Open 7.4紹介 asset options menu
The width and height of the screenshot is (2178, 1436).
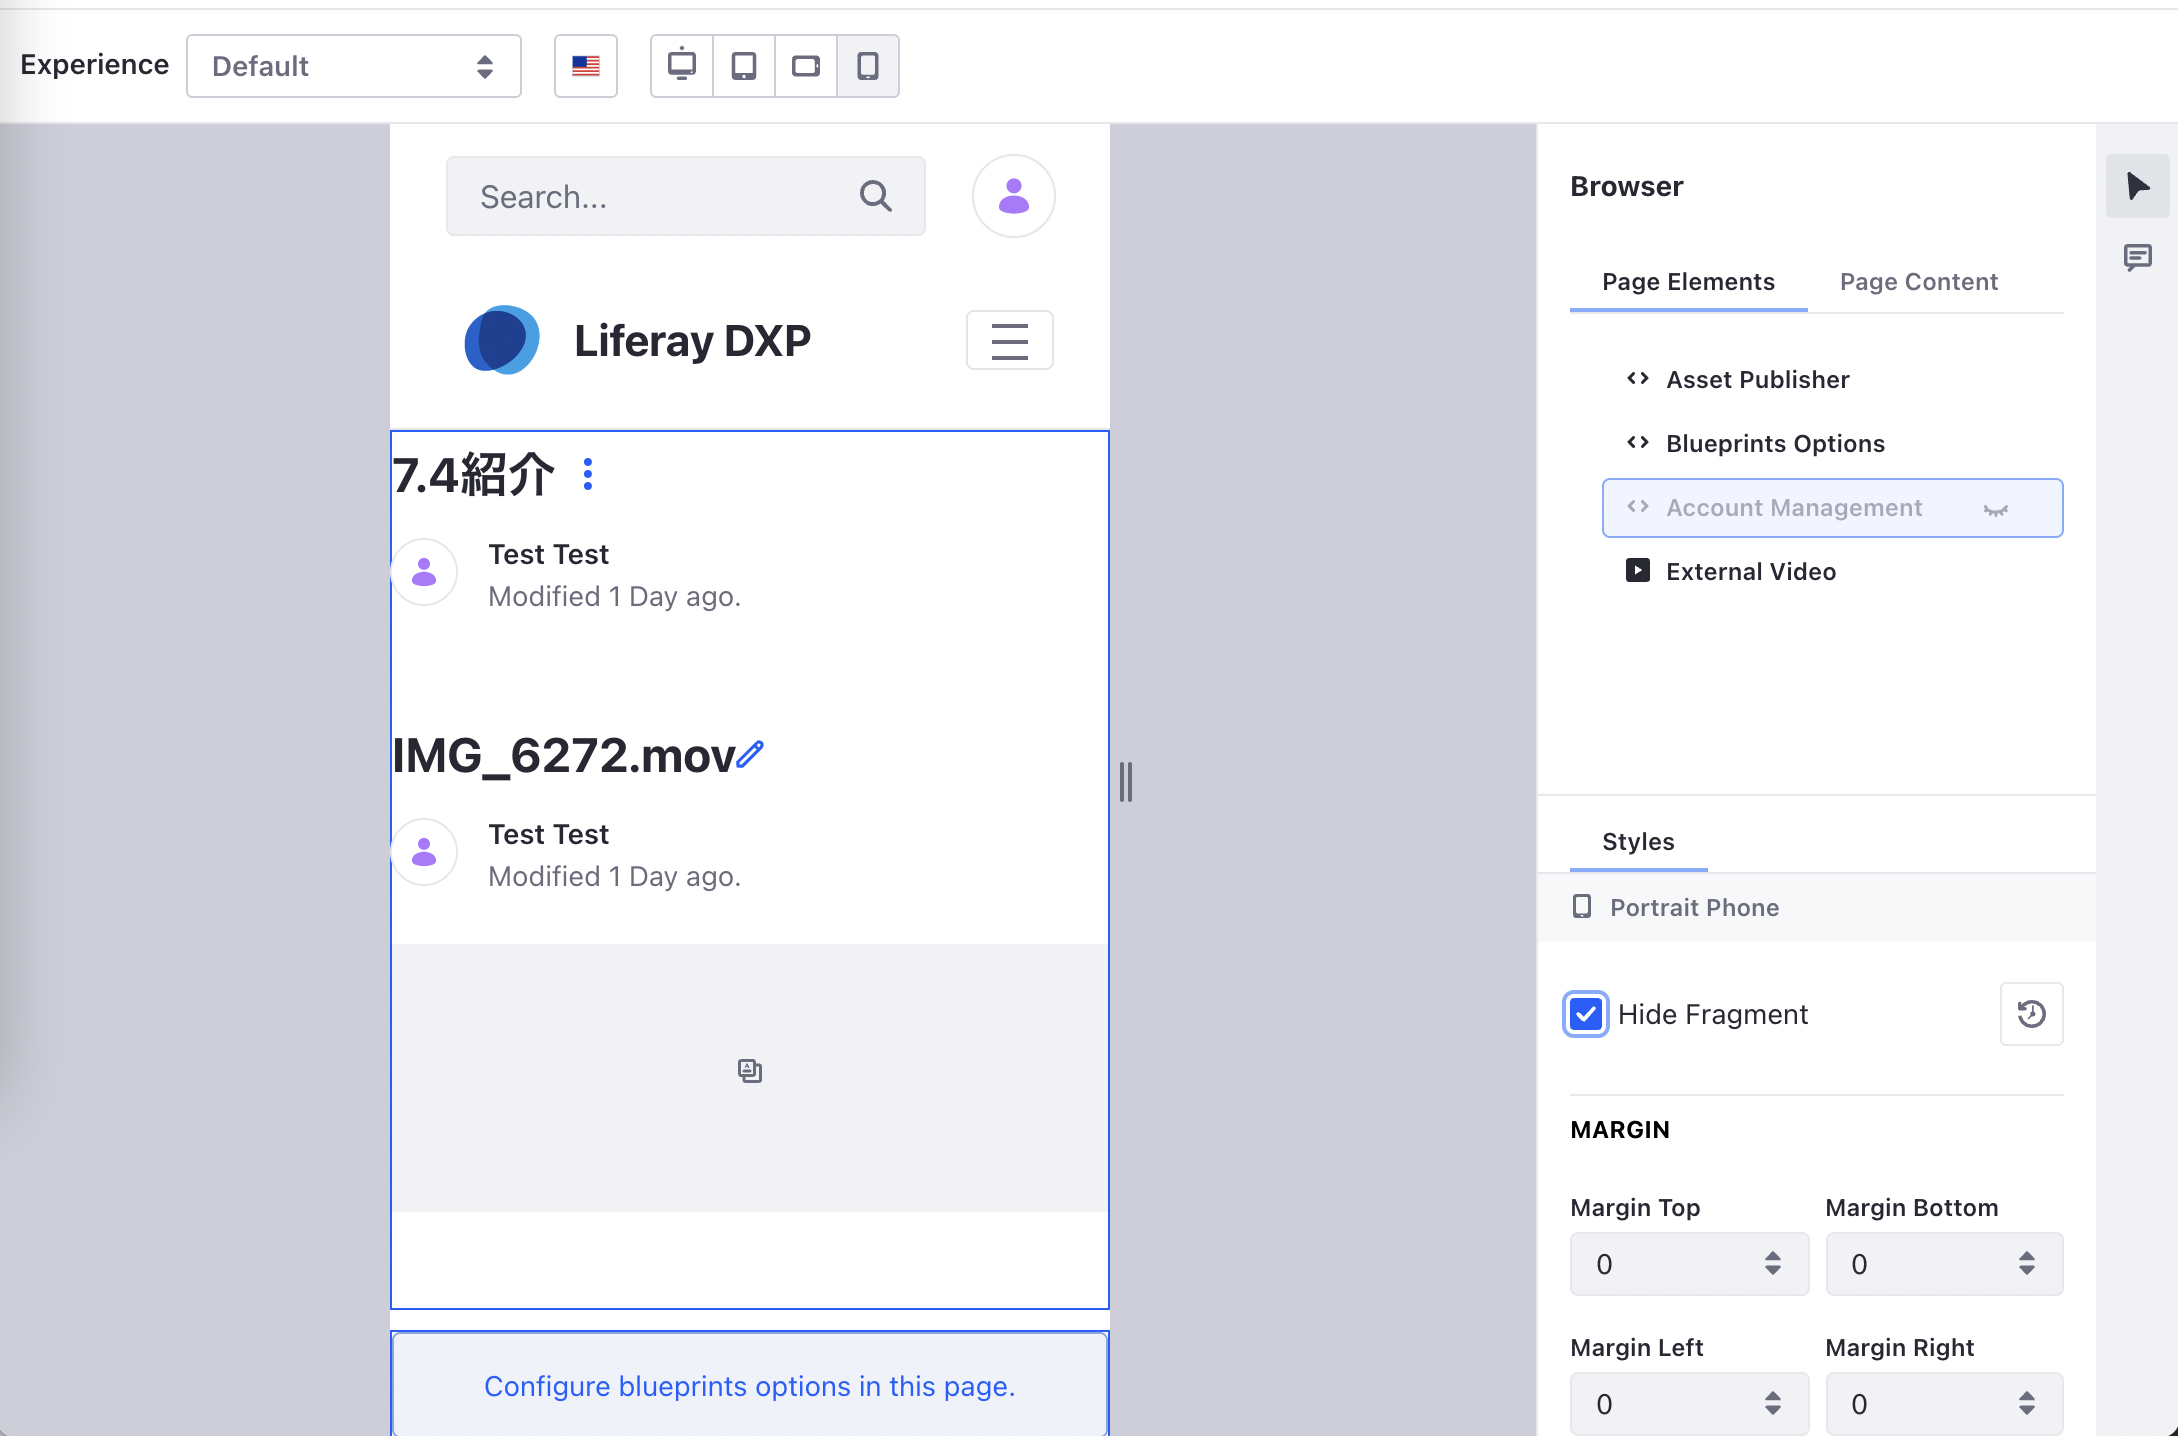588,474
